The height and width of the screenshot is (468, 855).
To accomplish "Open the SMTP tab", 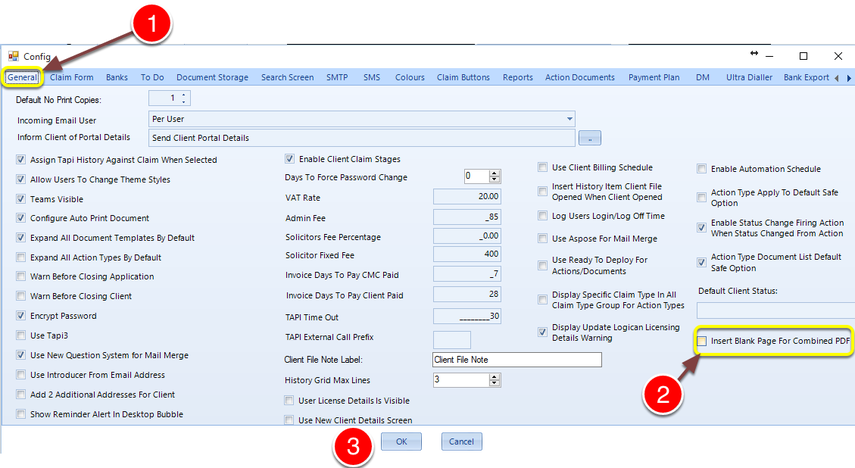I will 337,77.
